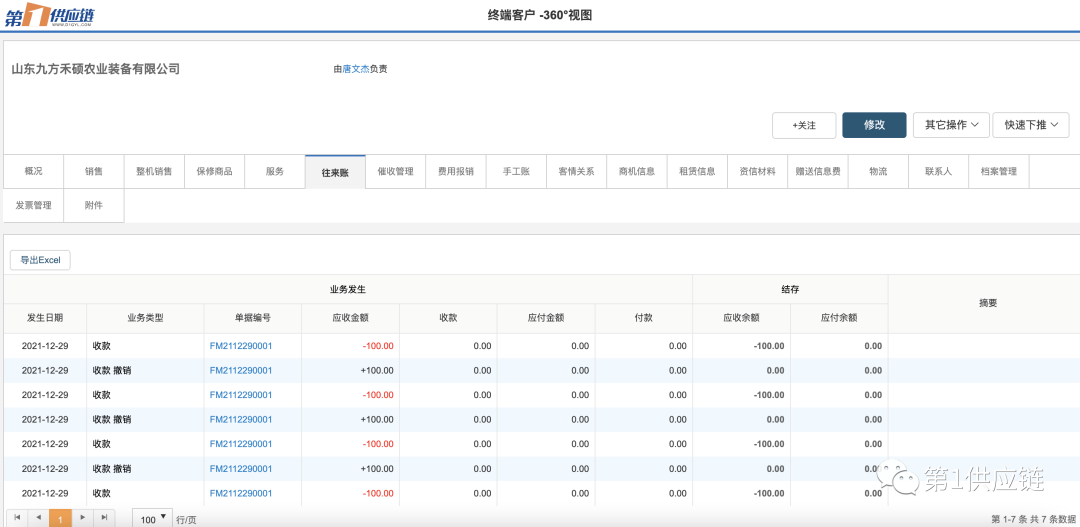Expand the 快速下推 dropdown
1080x527 pixels.
[1031, 125]
